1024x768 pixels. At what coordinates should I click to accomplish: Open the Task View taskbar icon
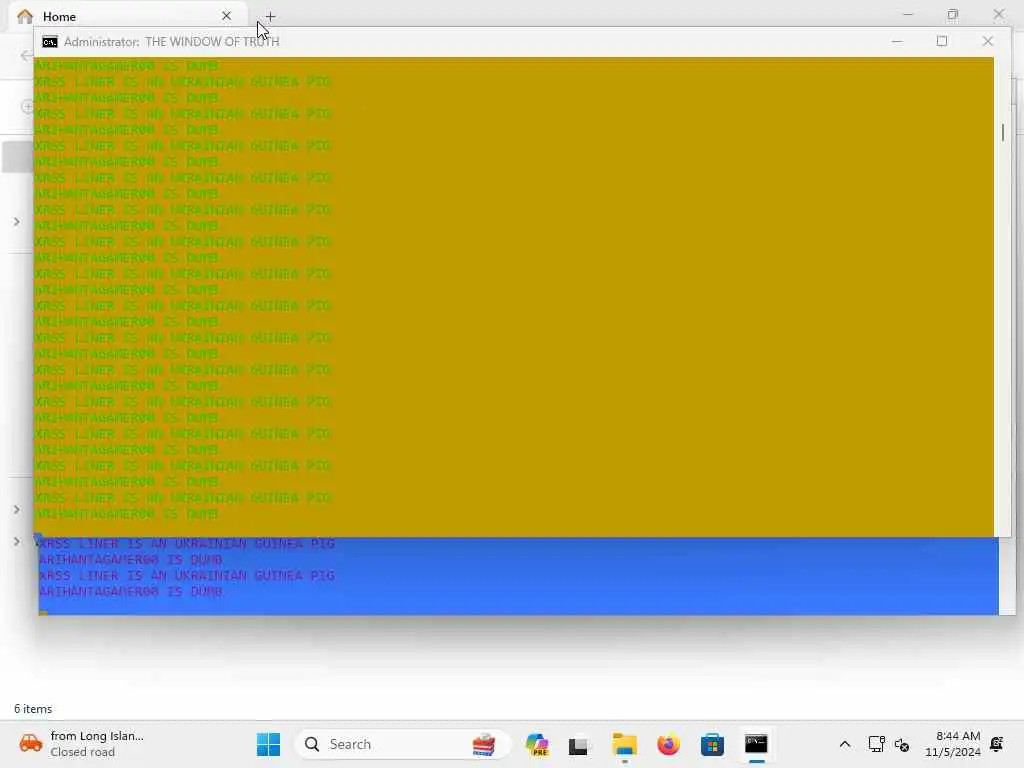[x=578, y=745]
